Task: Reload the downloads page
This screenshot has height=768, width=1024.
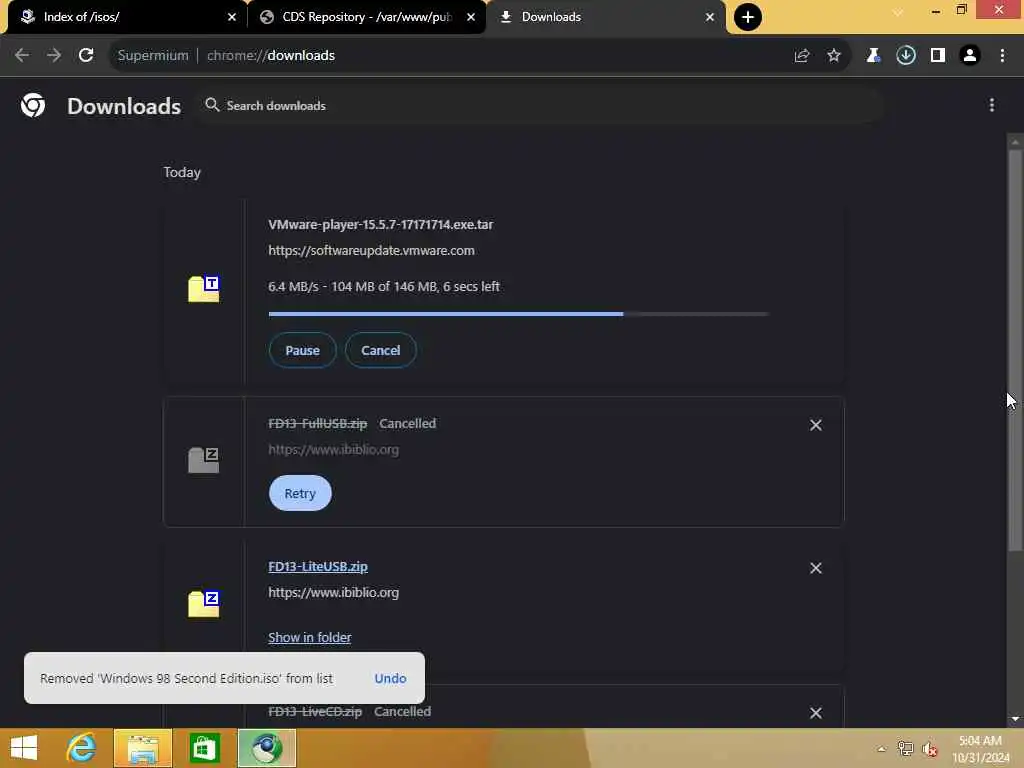Action: (x=86, y=56)
